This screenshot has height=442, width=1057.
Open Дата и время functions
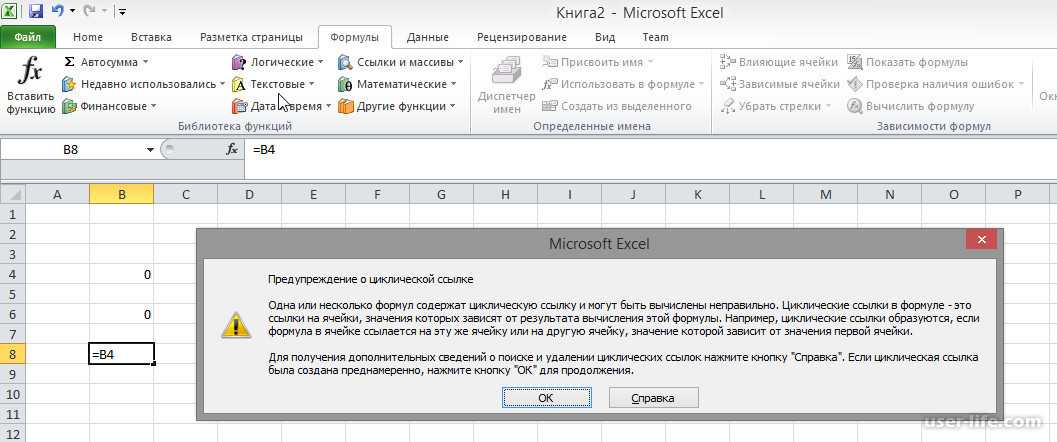click(281, 106)
